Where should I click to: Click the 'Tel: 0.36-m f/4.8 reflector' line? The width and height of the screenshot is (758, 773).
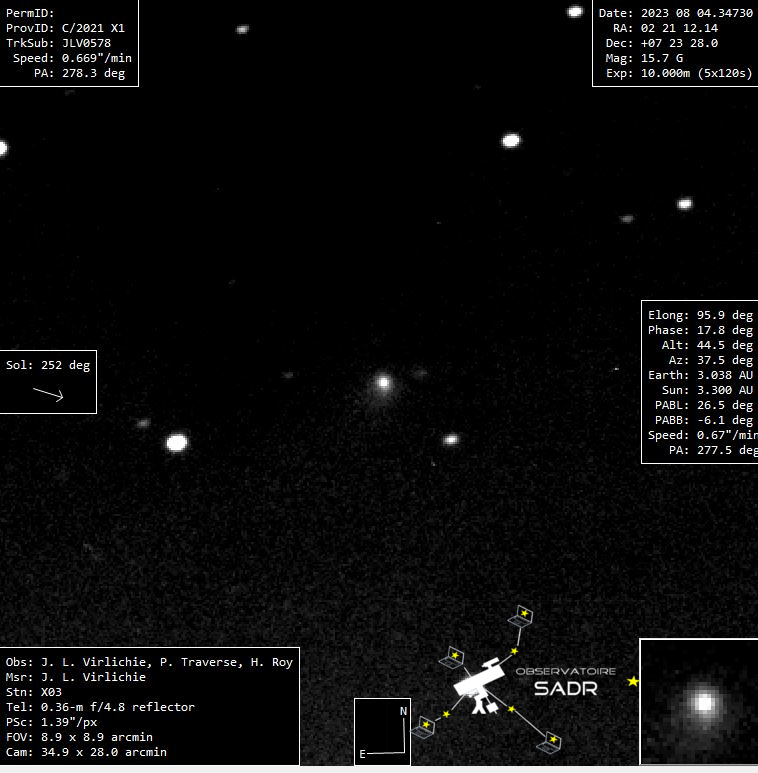100,707
